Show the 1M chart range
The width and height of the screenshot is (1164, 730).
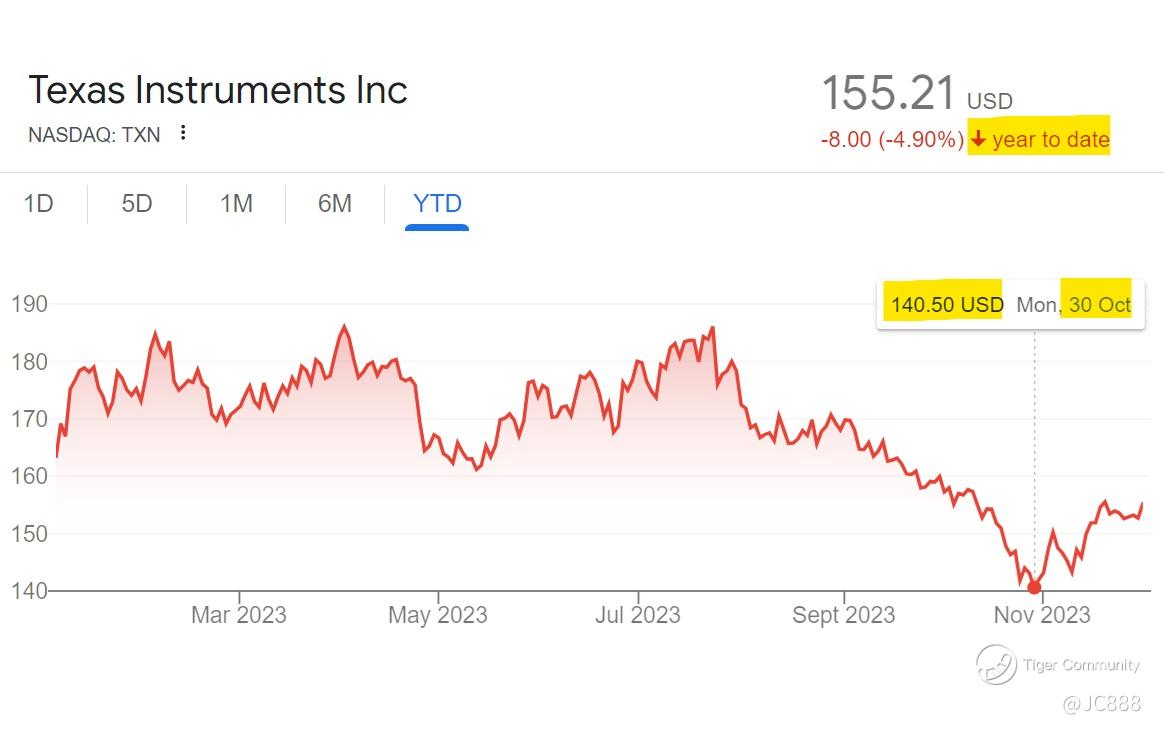pos(236,204)
